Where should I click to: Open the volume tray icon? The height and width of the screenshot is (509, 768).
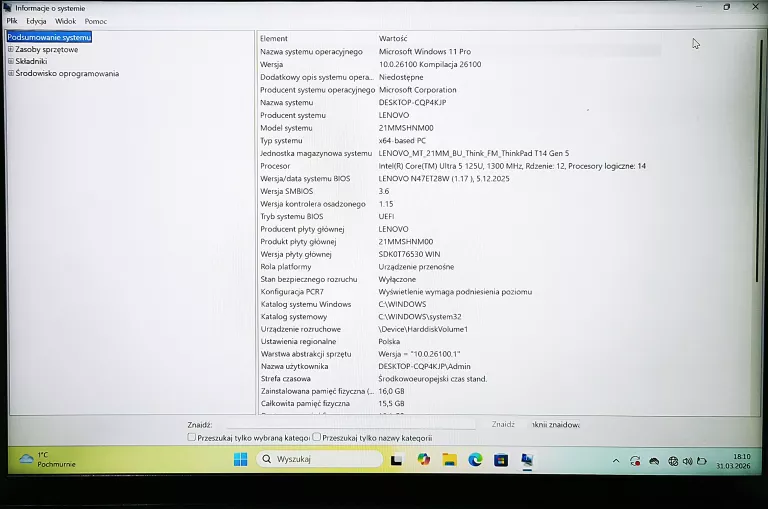688,461
